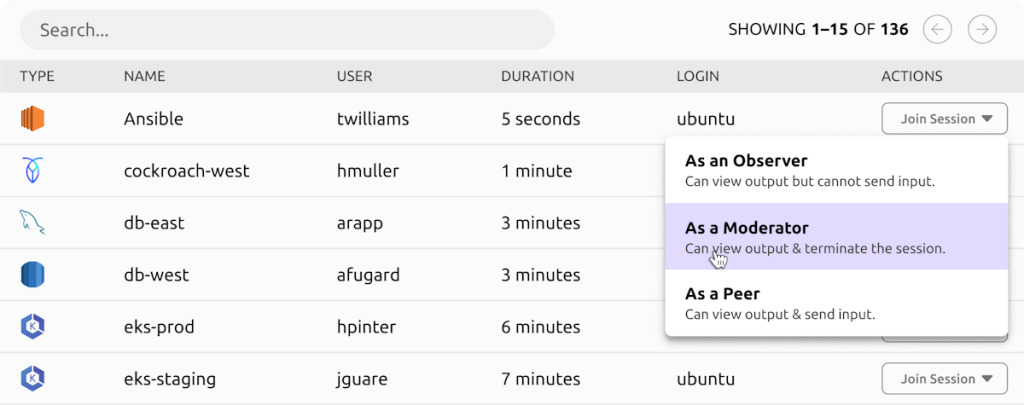Screen dimensions: 1024x405
Task: Click the TYPE column header
Action: pos(37,76)
